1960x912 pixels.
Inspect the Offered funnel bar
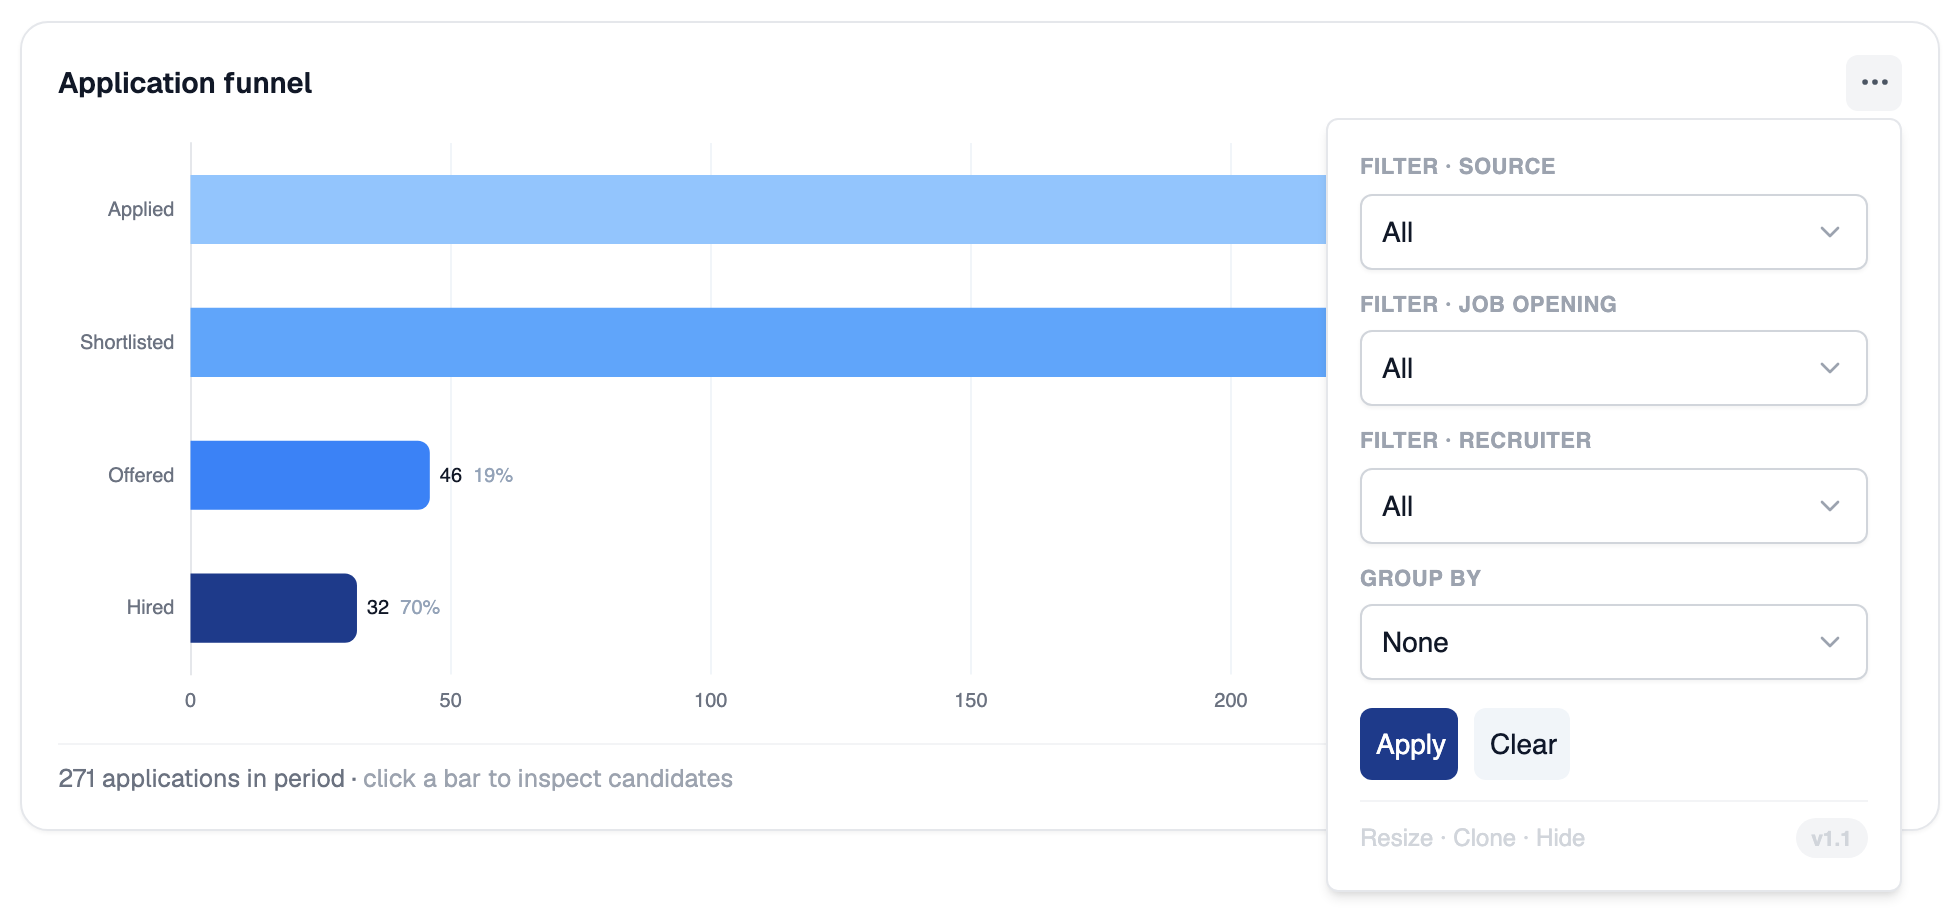pyautogui.click(x=310, y=475)
